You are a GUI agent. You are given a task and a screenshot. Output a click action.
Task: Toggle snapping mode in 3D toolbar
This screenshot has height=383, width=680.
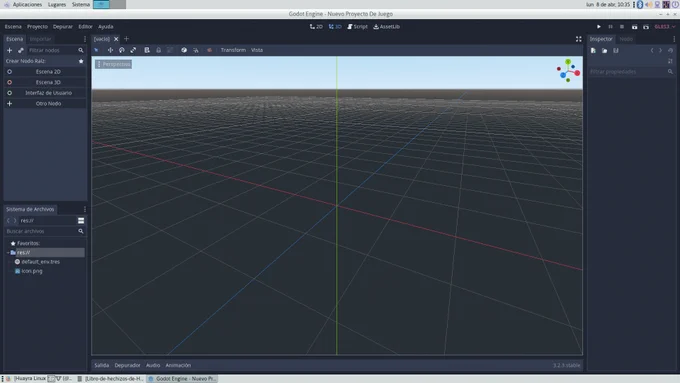[x=196, y=50]
